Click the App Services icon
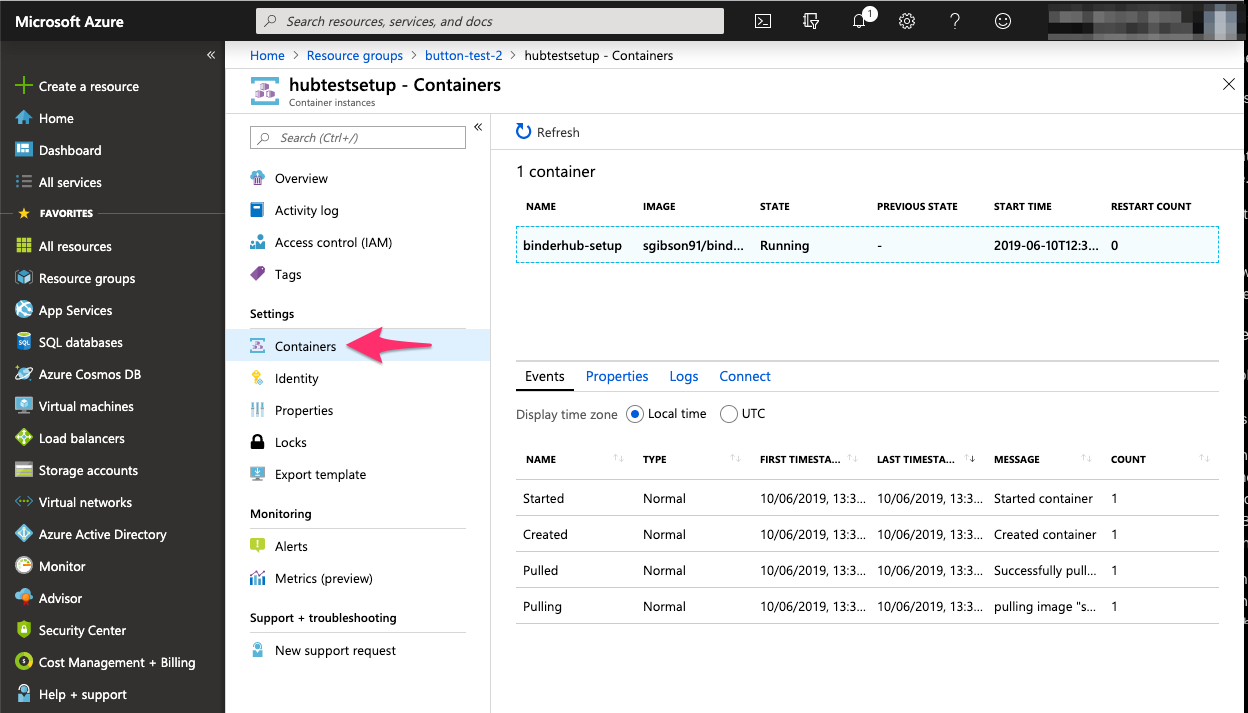Image resolution: width=1248 pixels, height=713 pixels. coord(24,310)
